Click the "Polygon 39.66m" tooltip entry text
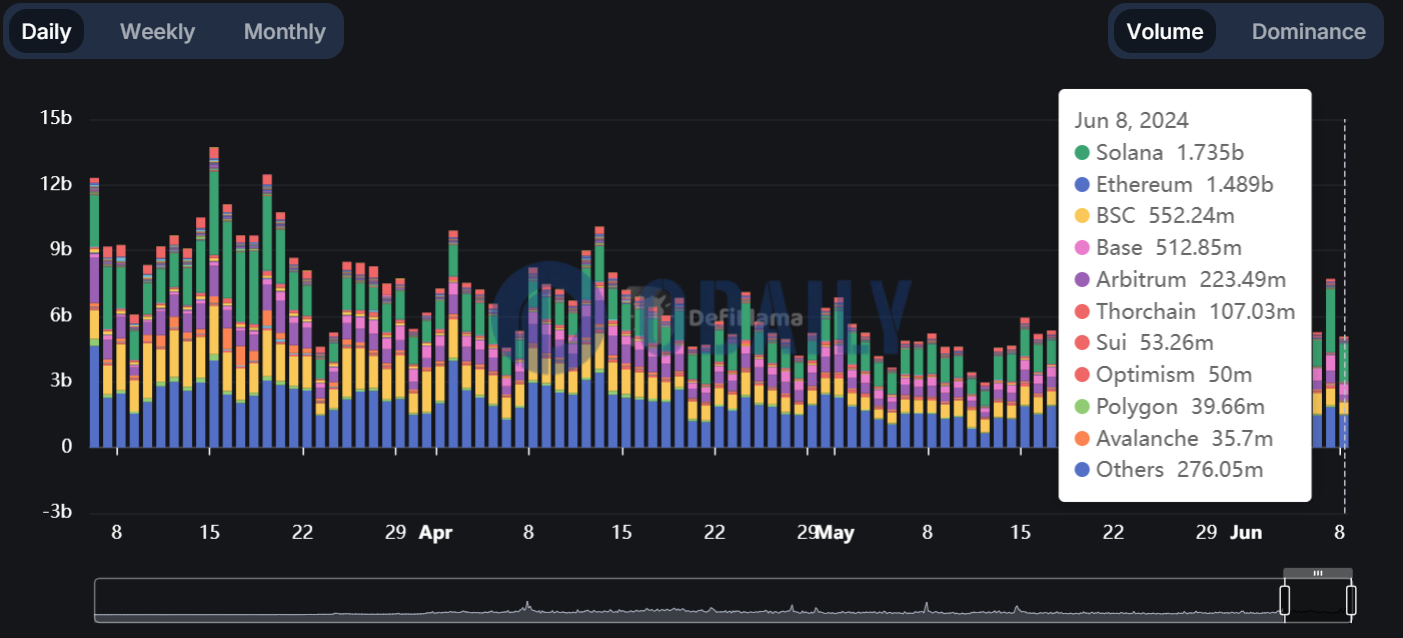 tap(1180, 406)
